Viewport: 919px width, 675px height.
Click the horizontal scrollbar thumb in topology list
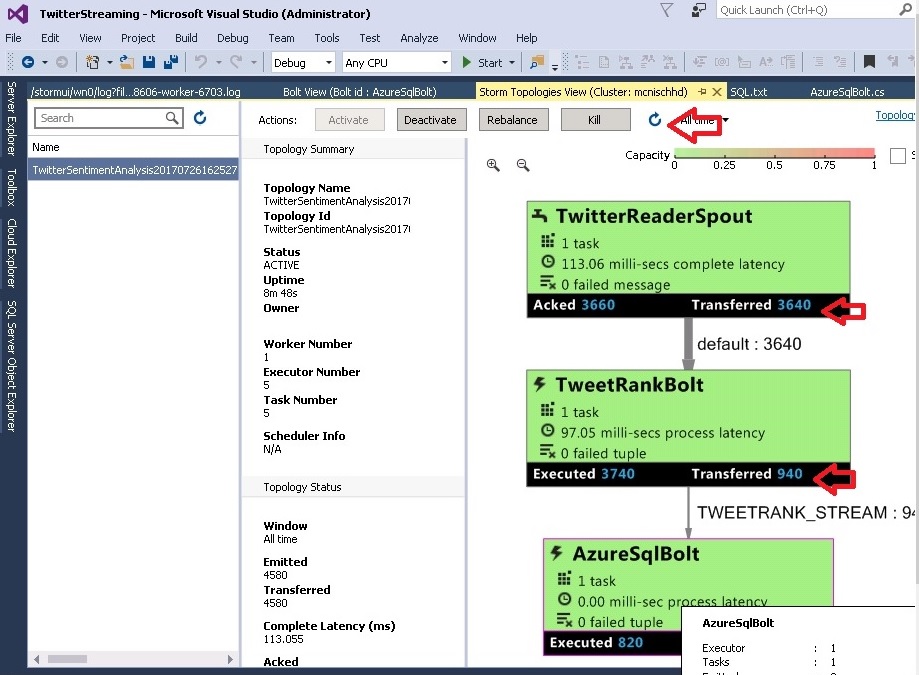(x=67, y=659)
